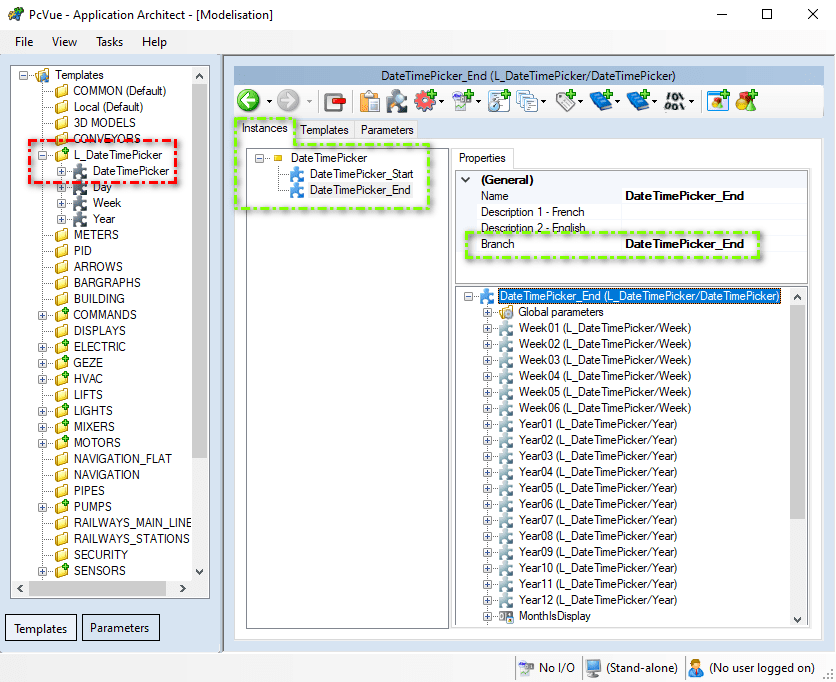The height and width of the screenshot is (682, 836).
Task: Click the red gear with plus icon
Action: [425, 101]
